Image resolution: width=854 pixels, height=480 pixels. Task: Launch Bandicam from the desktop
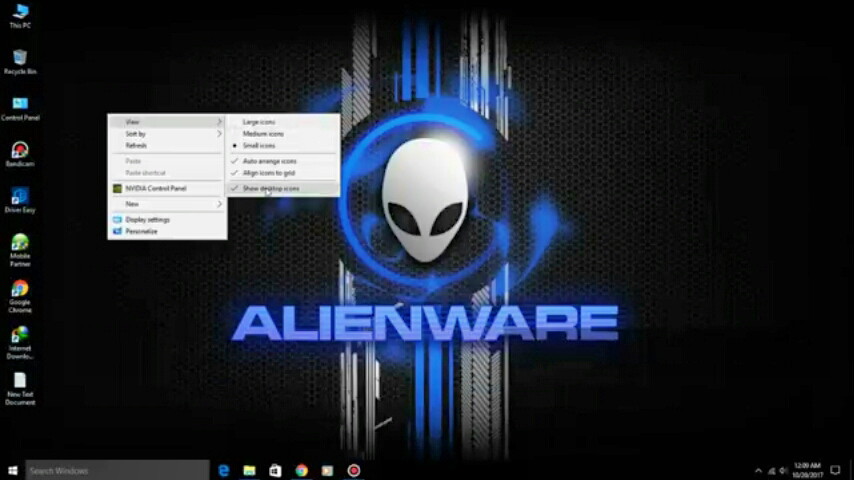[x=20, y=154]
